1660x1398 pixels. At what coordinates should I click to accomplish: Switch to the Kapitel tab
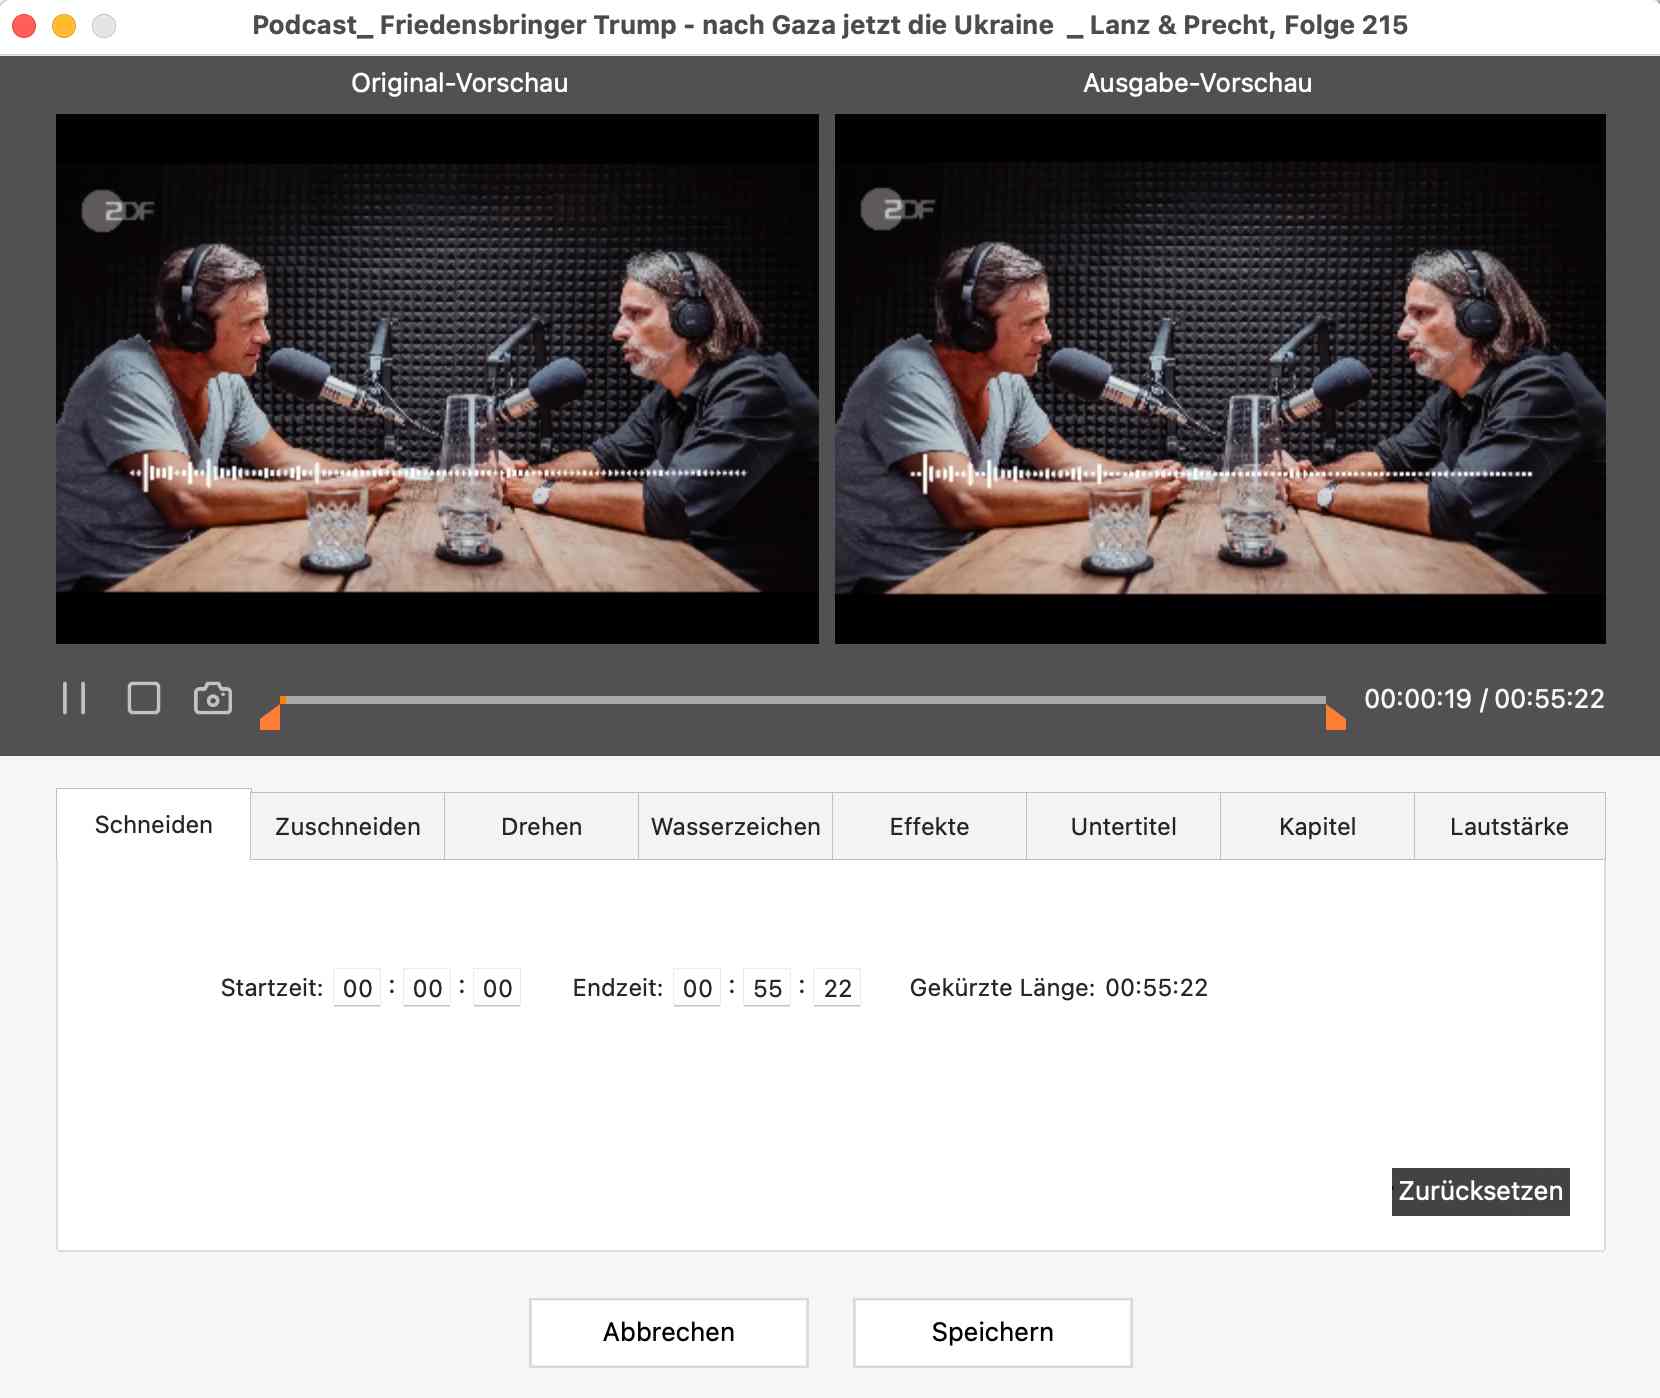[x=1317, y=827]
